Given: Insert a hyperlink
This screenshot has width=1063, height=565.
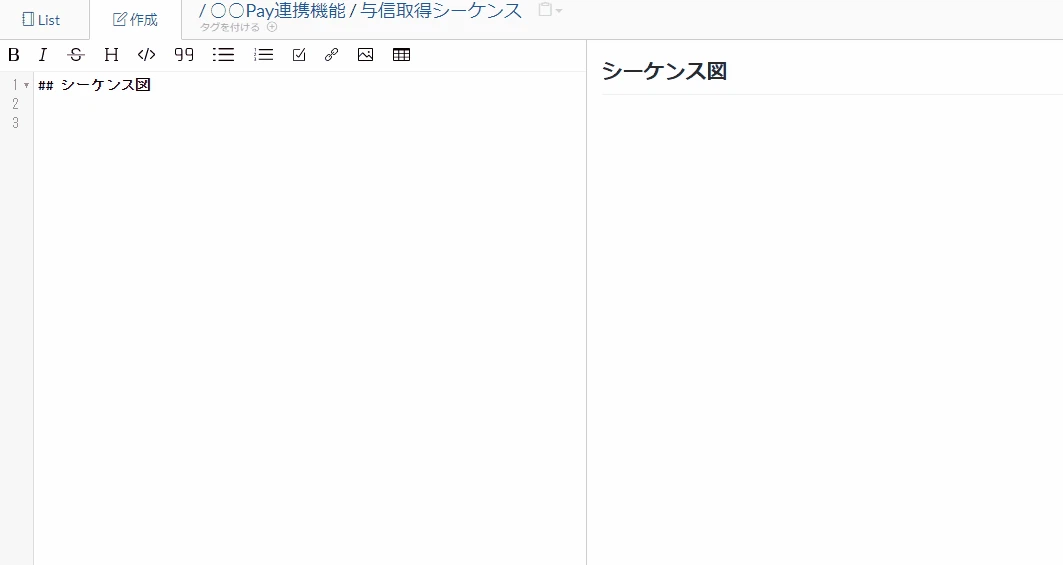Looking at the screenshot, I should pyautogui.click(x=332, y=55).
